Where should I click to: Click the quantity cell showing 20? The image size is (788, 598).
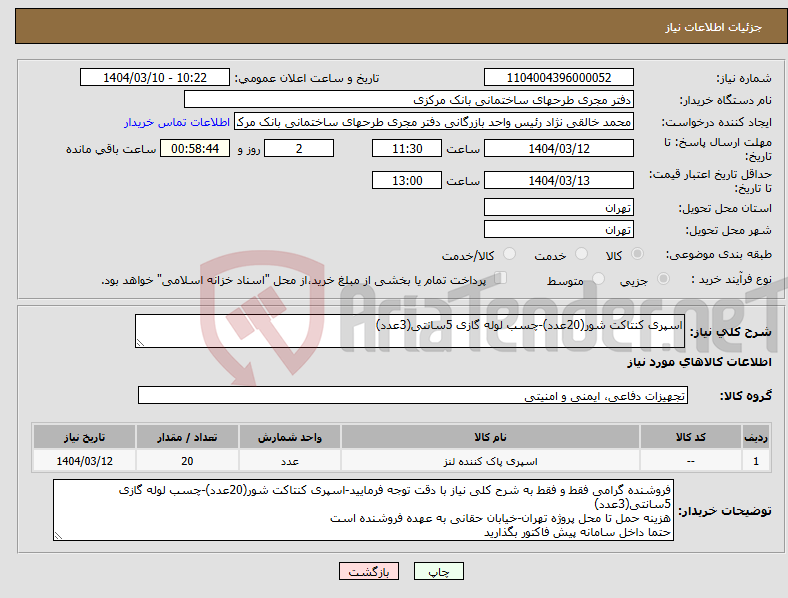(187, 461)
